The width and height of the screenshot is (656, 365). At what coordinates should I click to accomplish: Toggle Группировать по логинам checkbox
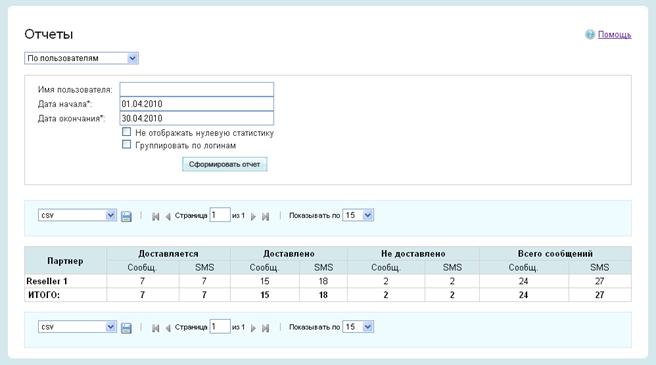[126, 144]
